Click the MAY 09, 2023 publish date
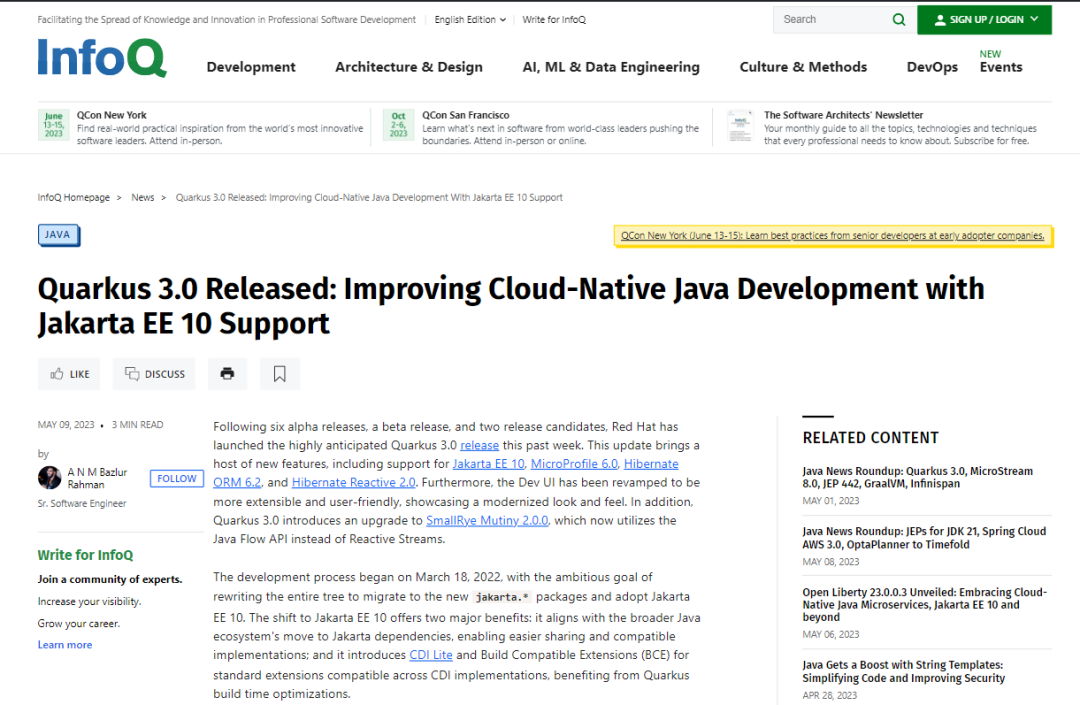 [66, 425]
